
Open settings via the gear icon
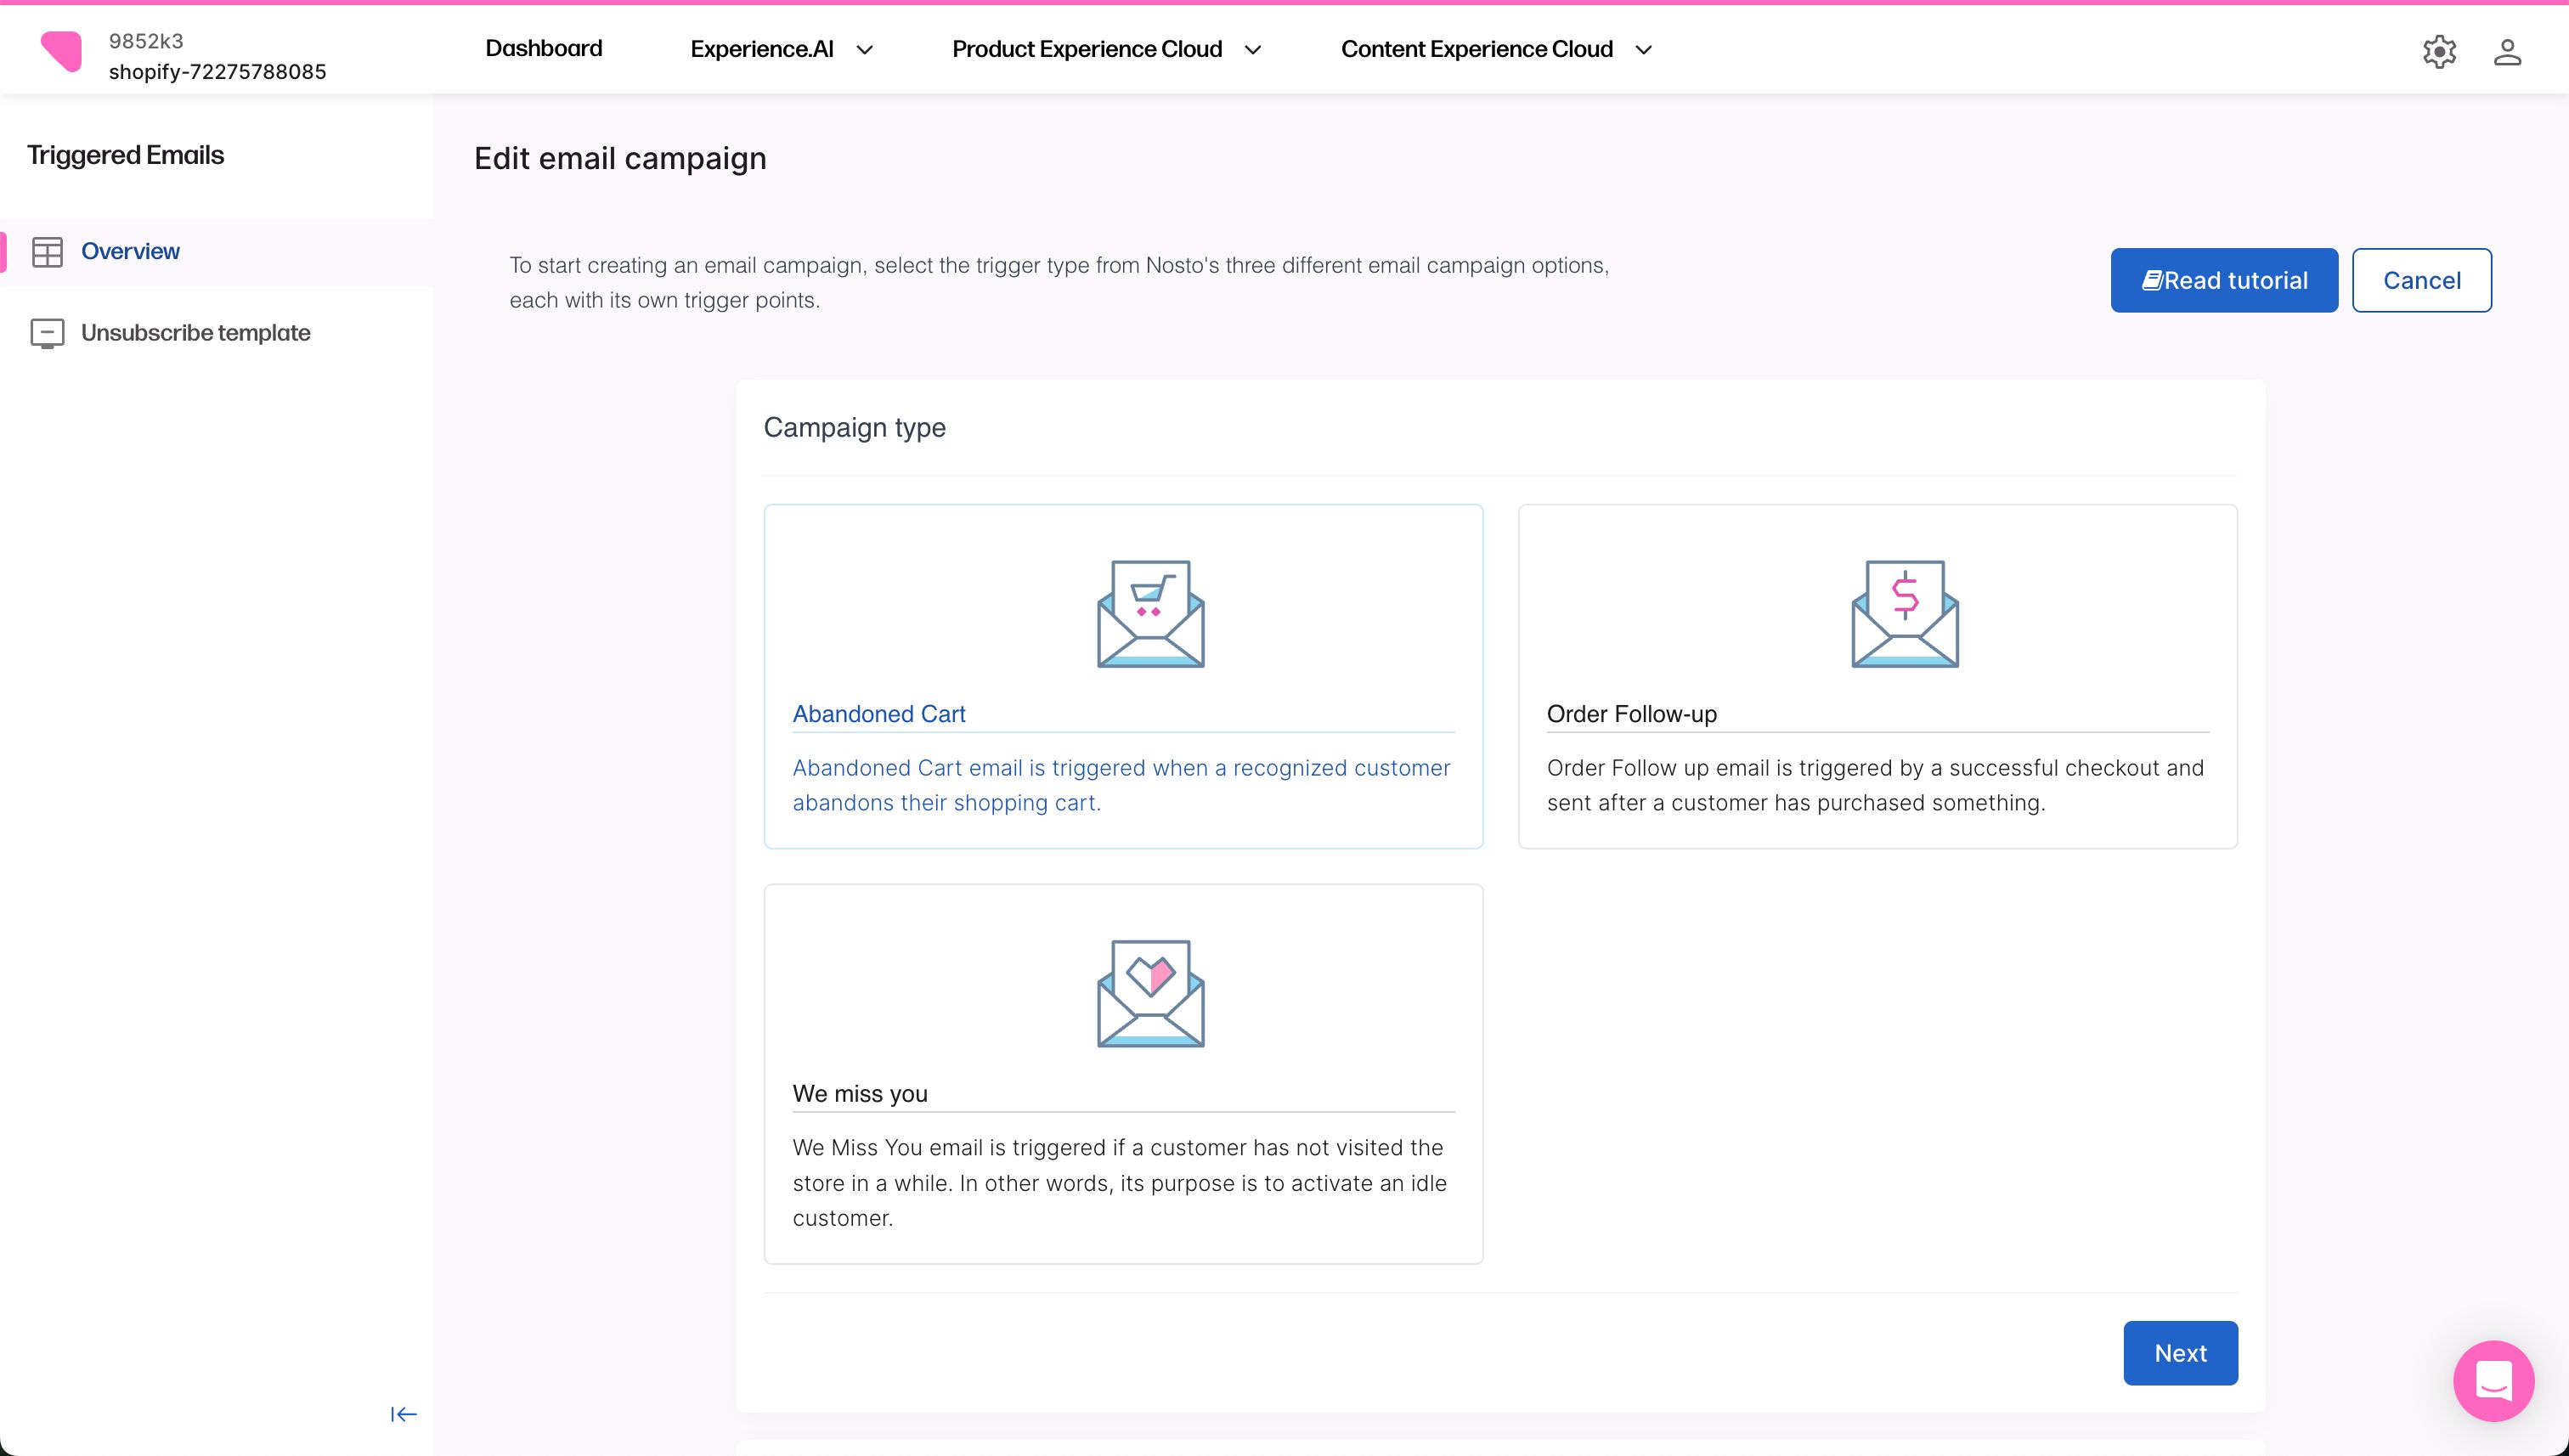tap(2440, 51)
